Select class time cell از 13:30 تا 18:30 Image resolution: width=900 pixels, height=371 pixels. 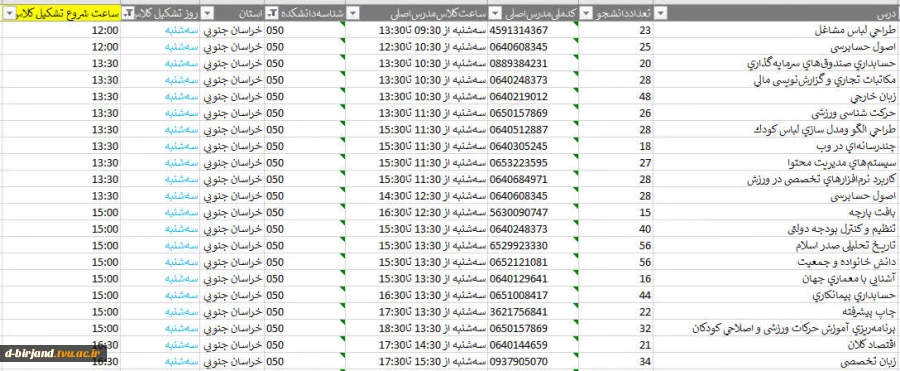pyautogui.click(x=417, y=329)
